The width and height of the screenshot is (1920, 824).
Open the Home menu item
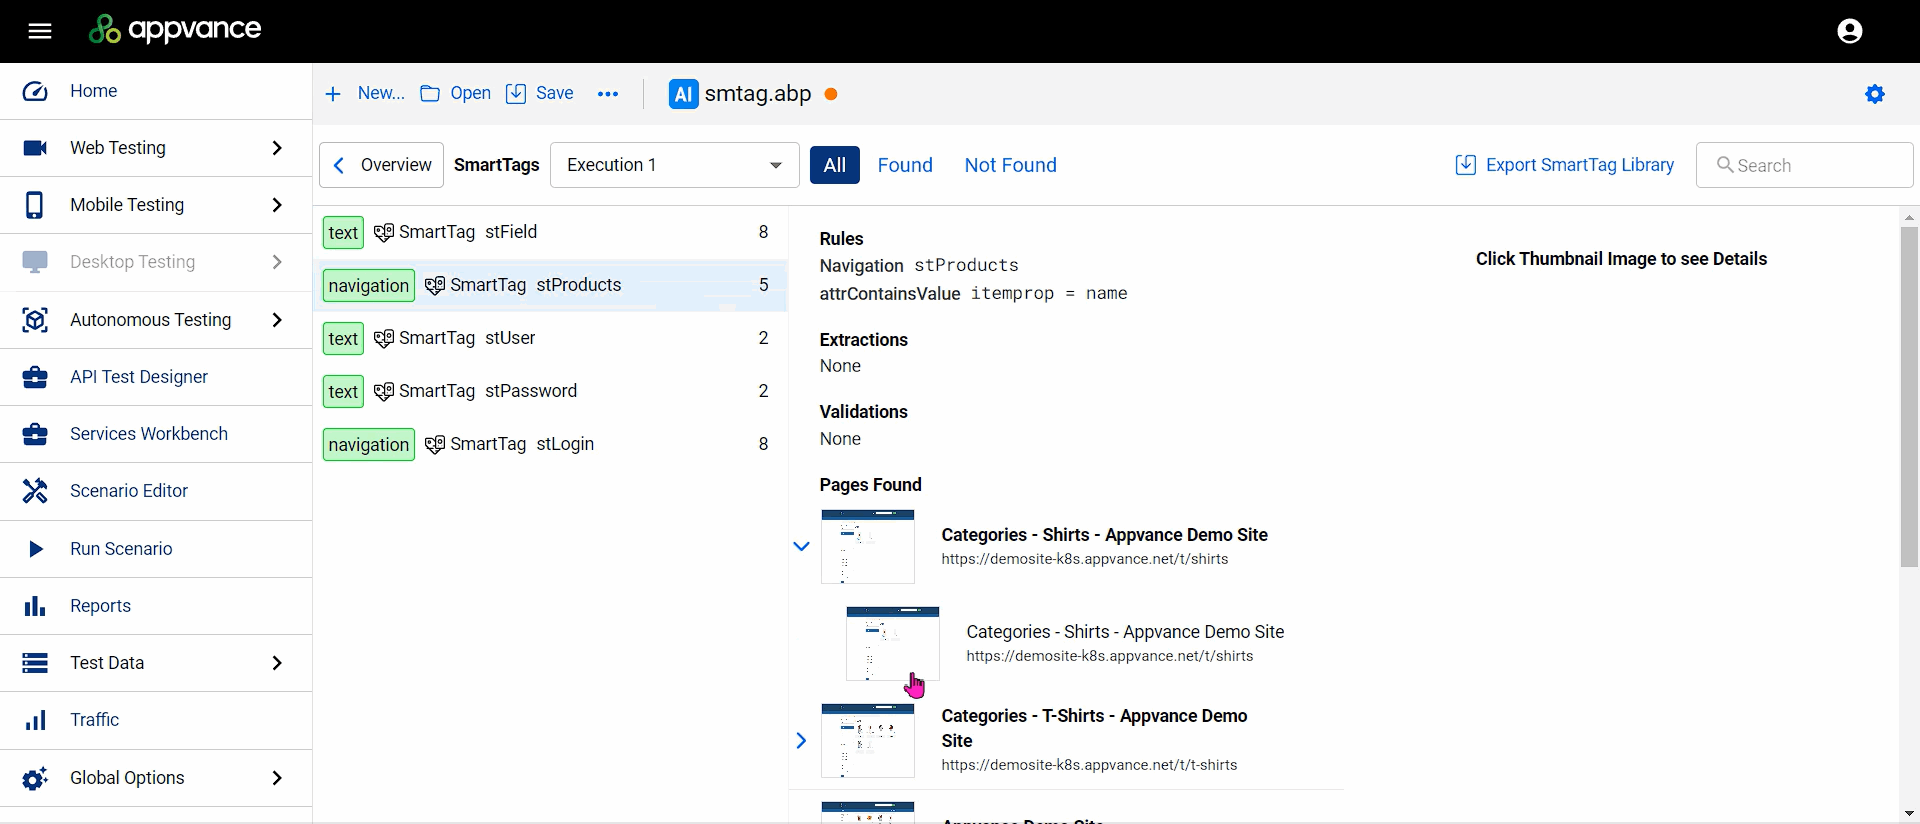click(x=156, y=91)
